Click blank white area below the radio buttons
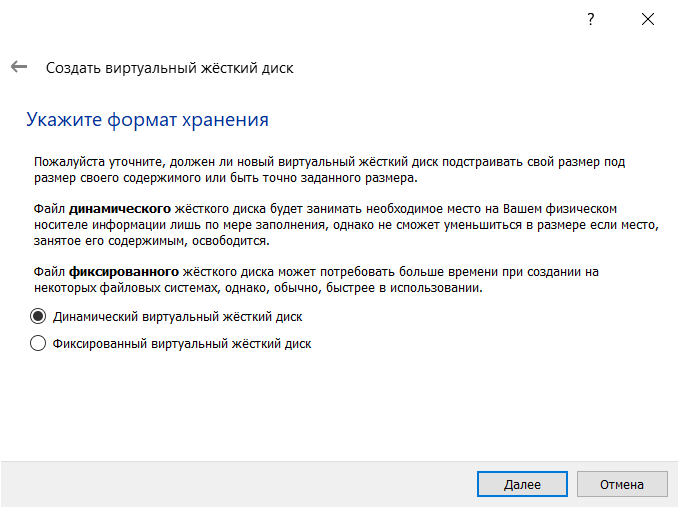679x508 pixels. tap(340, 407)
